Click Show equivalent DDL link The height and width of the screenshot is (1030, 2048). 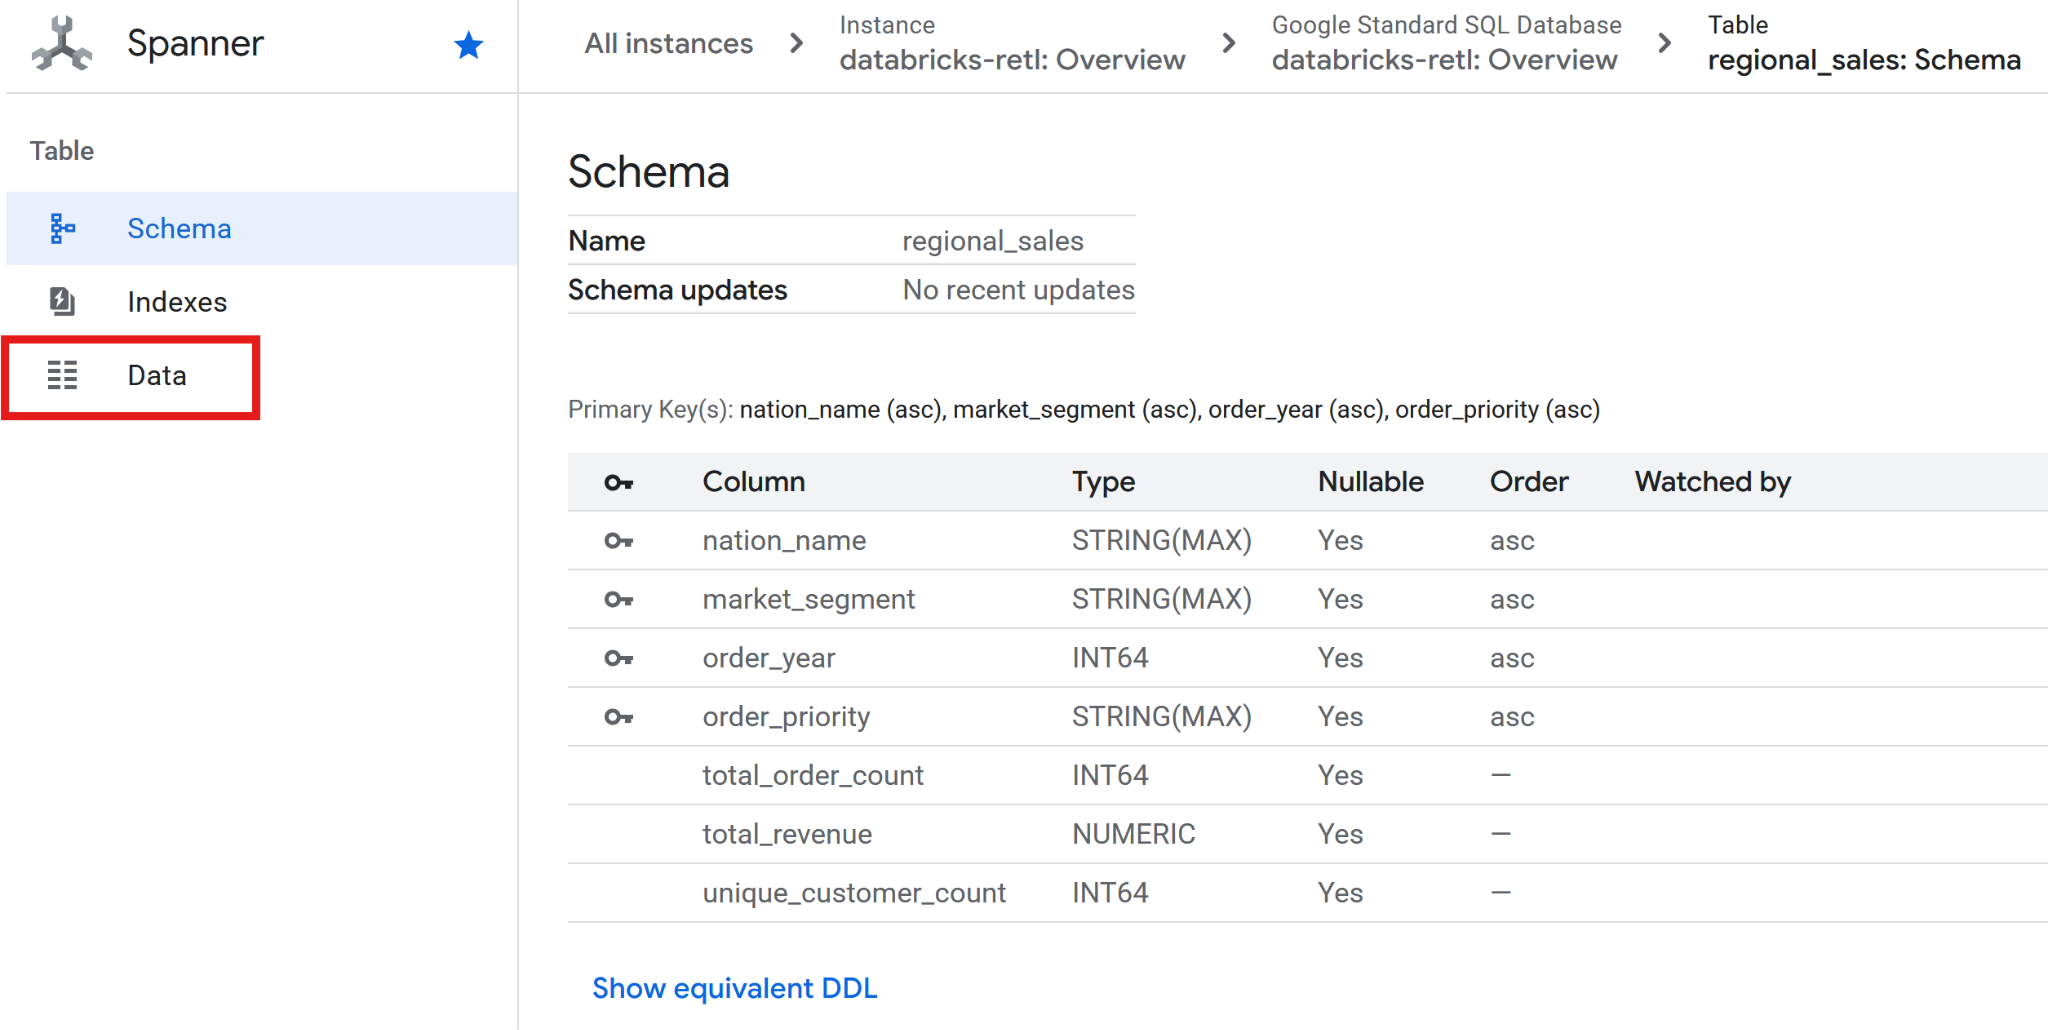point(734,988)
